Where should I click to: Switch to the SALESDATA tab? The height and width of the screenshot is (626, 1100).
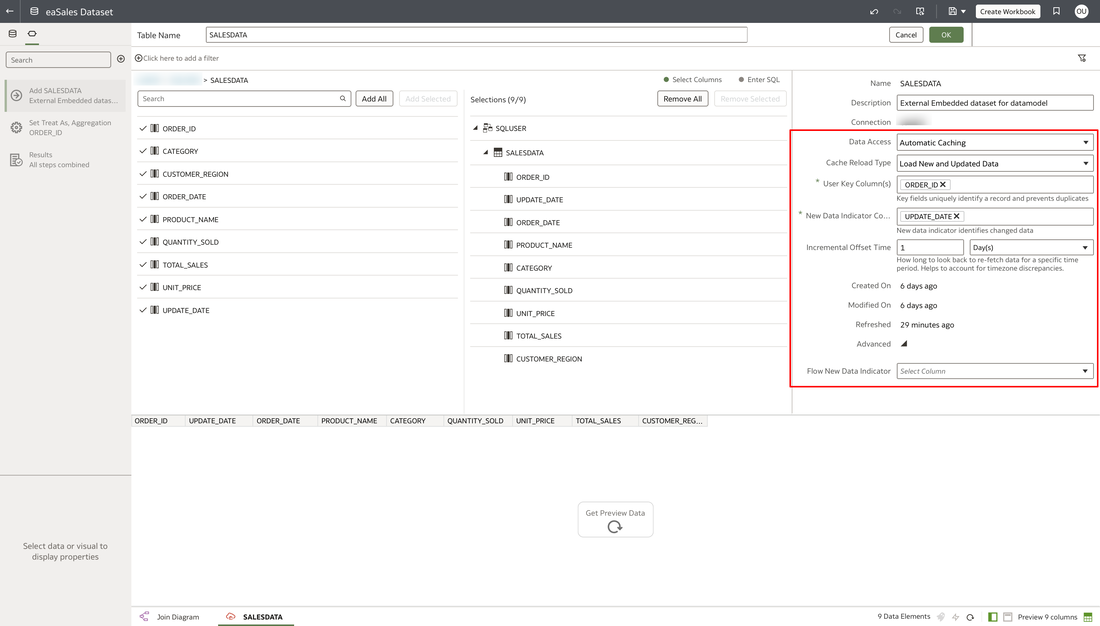tap(255, 617)
